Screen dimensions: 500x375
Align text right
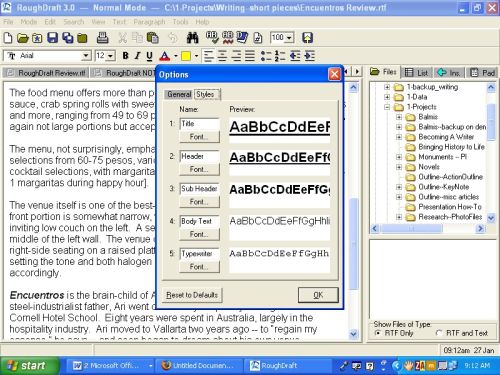(x=236, y=56)
